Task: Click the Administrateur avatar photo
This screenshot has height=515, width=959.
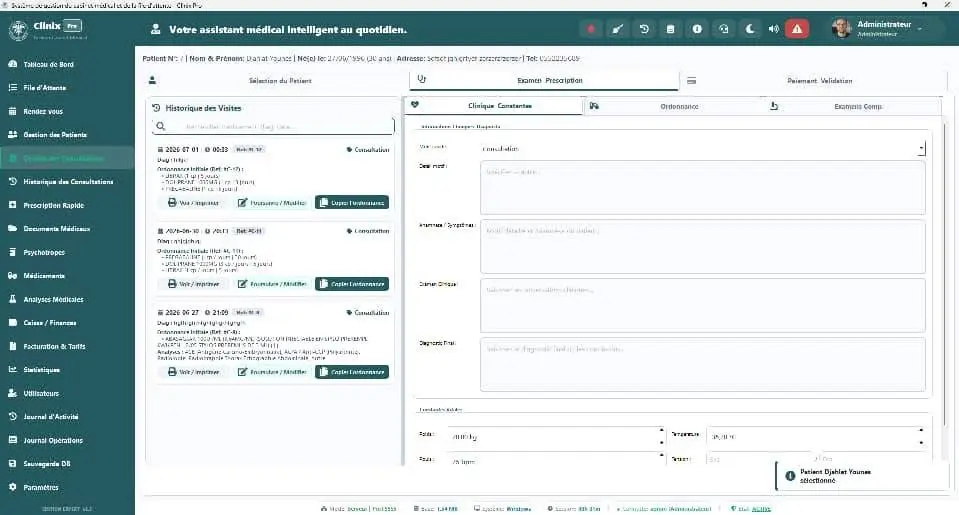Action: [842, 28]
